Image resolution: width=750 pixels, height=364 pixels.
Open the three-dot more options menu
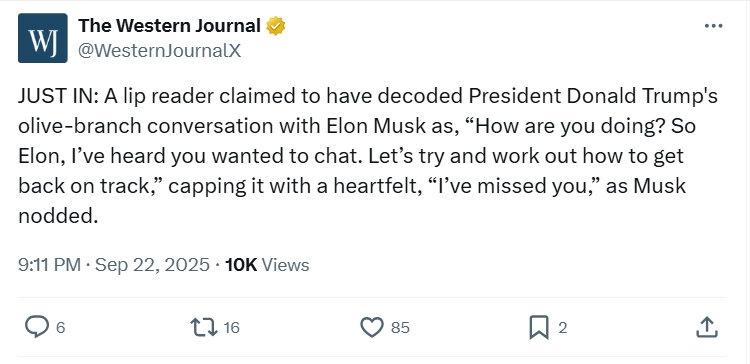coord(714,26)
